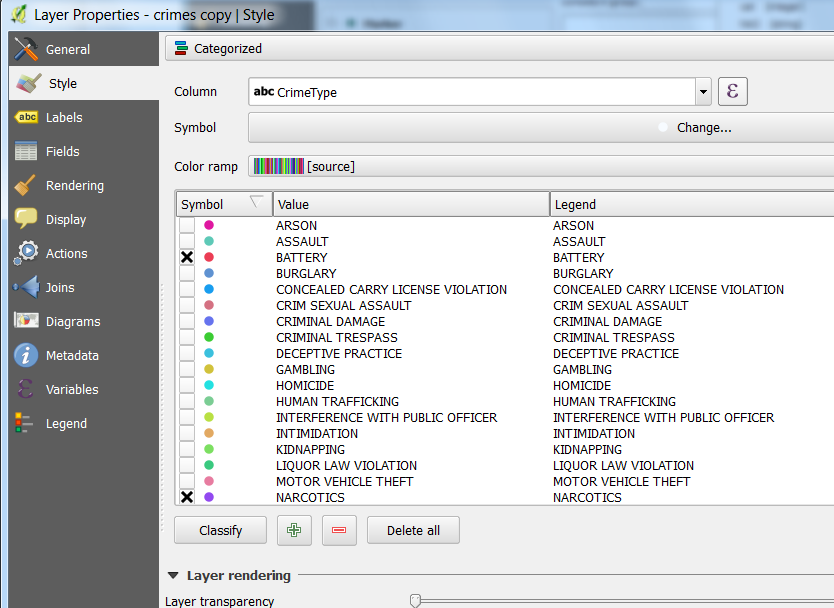Screen dimensions: 834x608
Task: Disable the NARCOTICS category checkbox
Action: pos(187,497)
